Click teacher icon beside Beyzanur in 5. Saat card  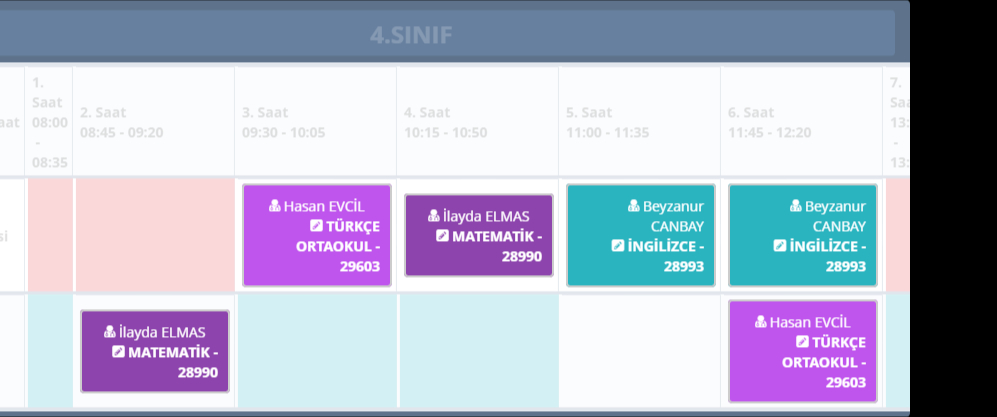click(x=634, y=206)
